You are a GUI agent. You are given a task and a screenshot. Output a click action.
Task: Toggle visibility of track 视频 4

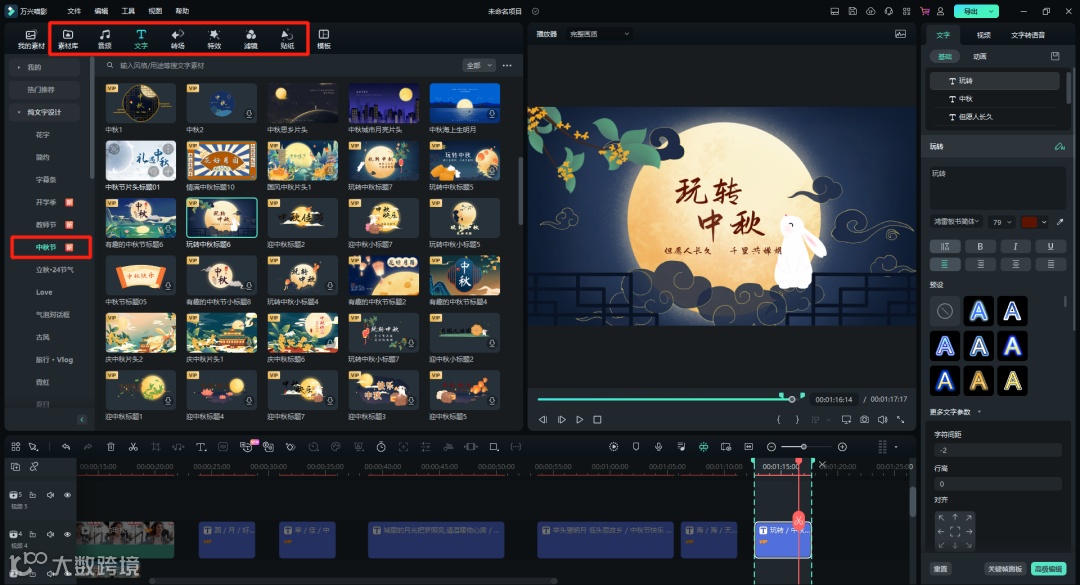tap(68, 534)
